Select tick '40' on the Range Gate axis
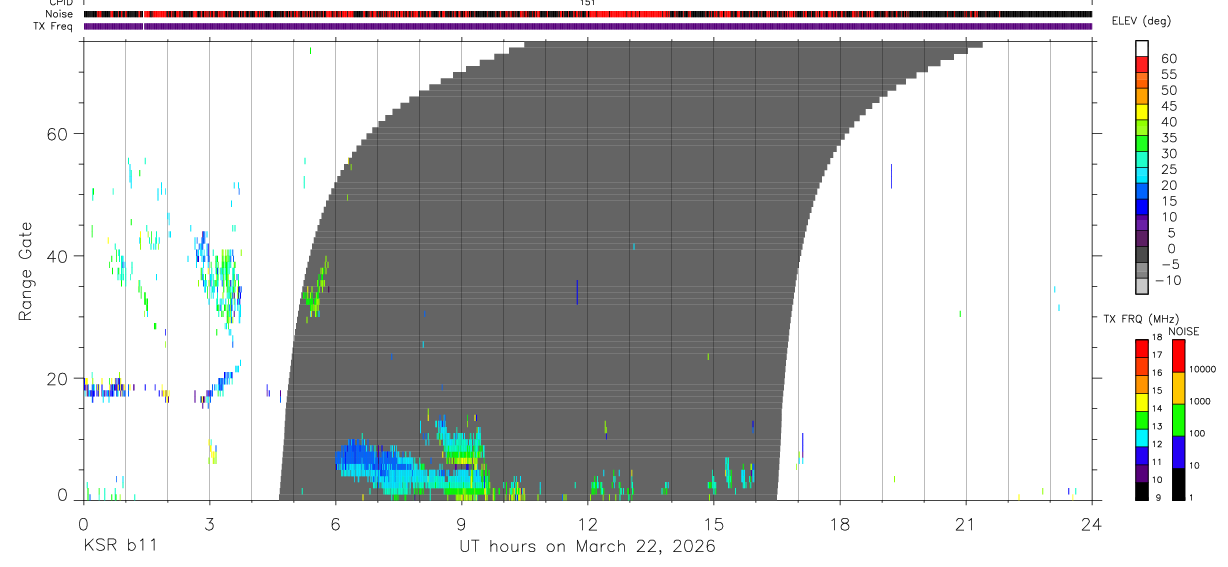The height and width of the screenshot is (567, 1228). pos(57,256)
